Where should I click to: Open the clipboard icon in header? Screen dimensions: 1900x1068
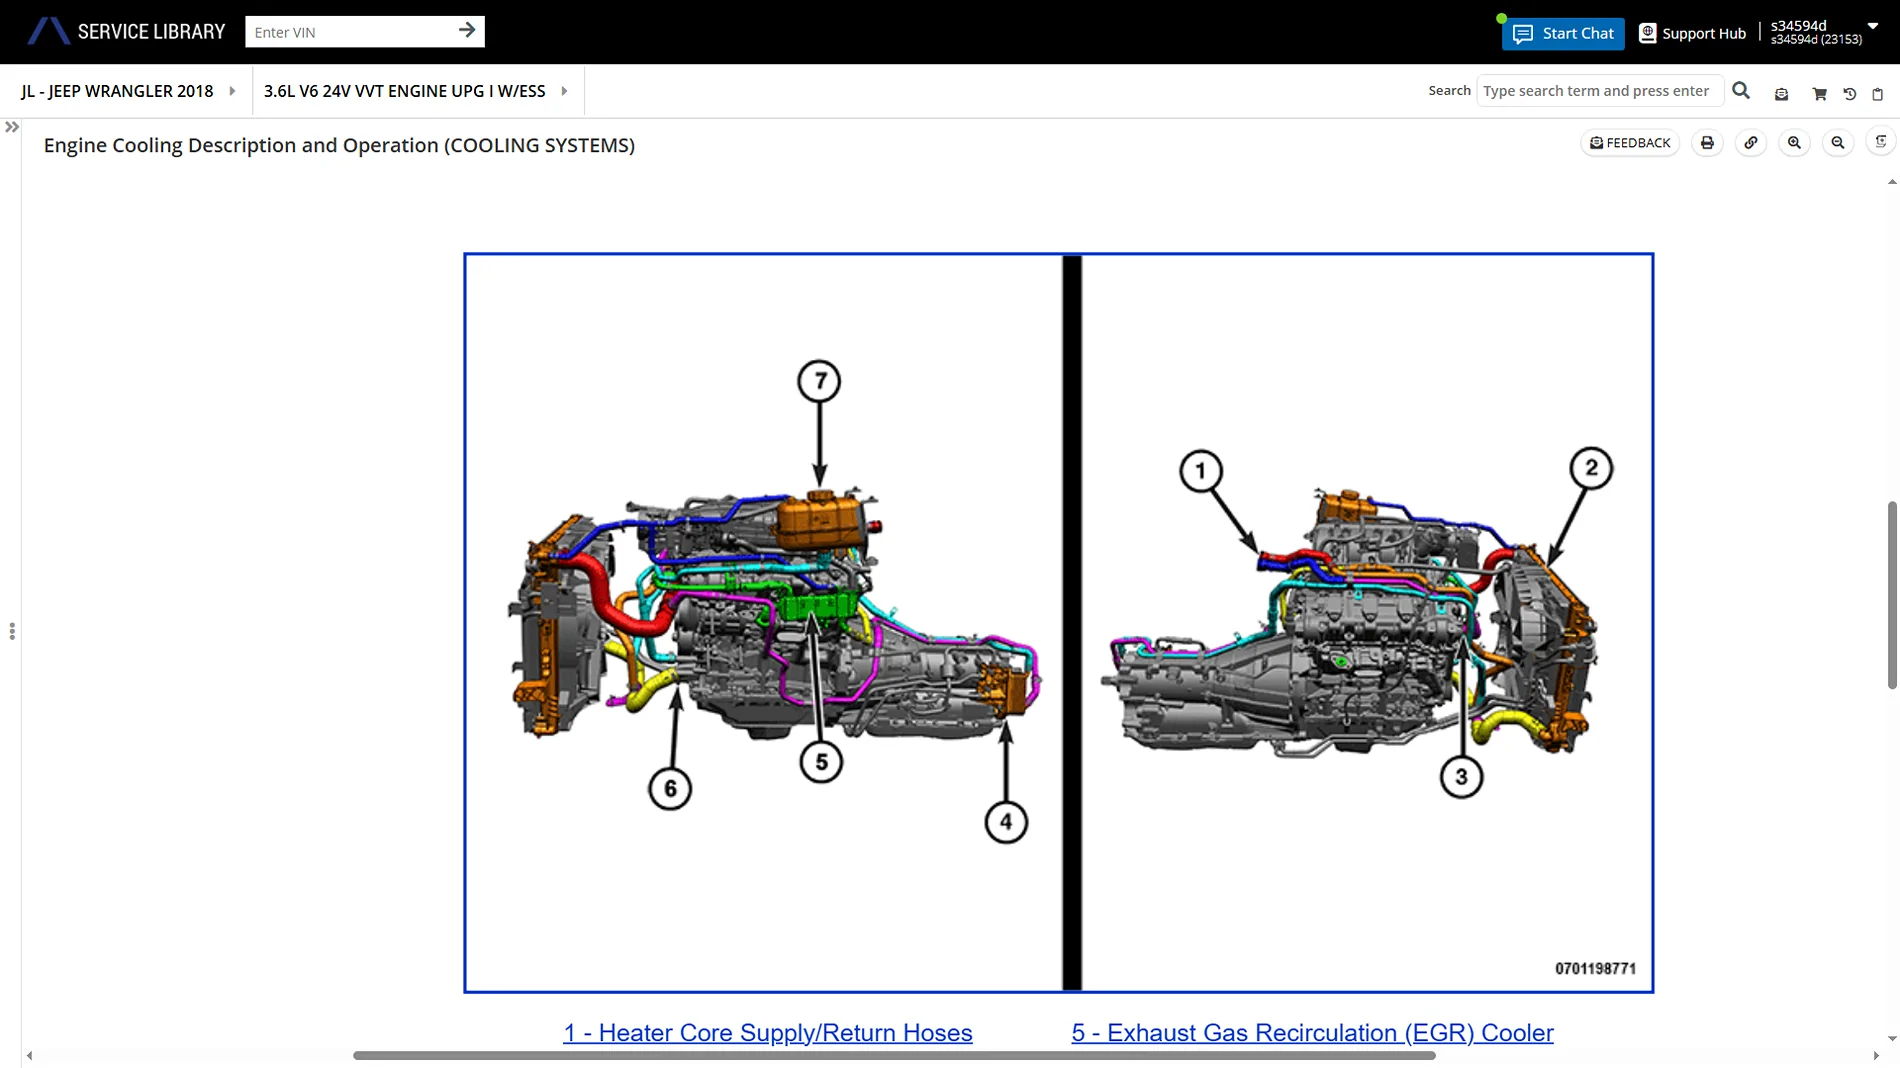tap(1878, 94)
